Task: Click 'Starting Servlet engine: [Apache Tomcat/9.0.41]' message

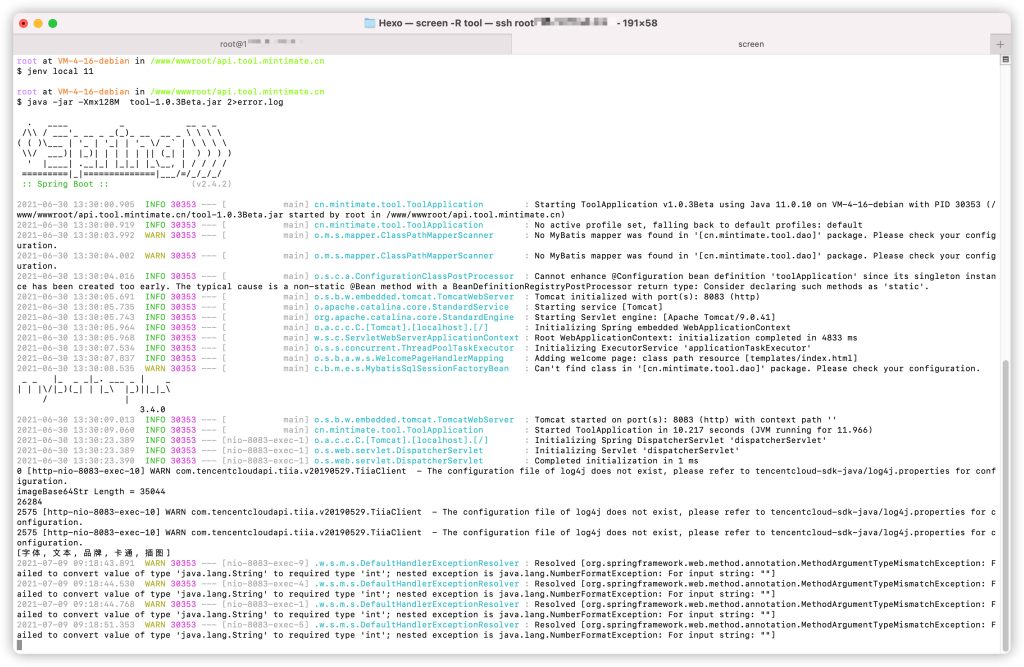Action: [x=655, y=317]
